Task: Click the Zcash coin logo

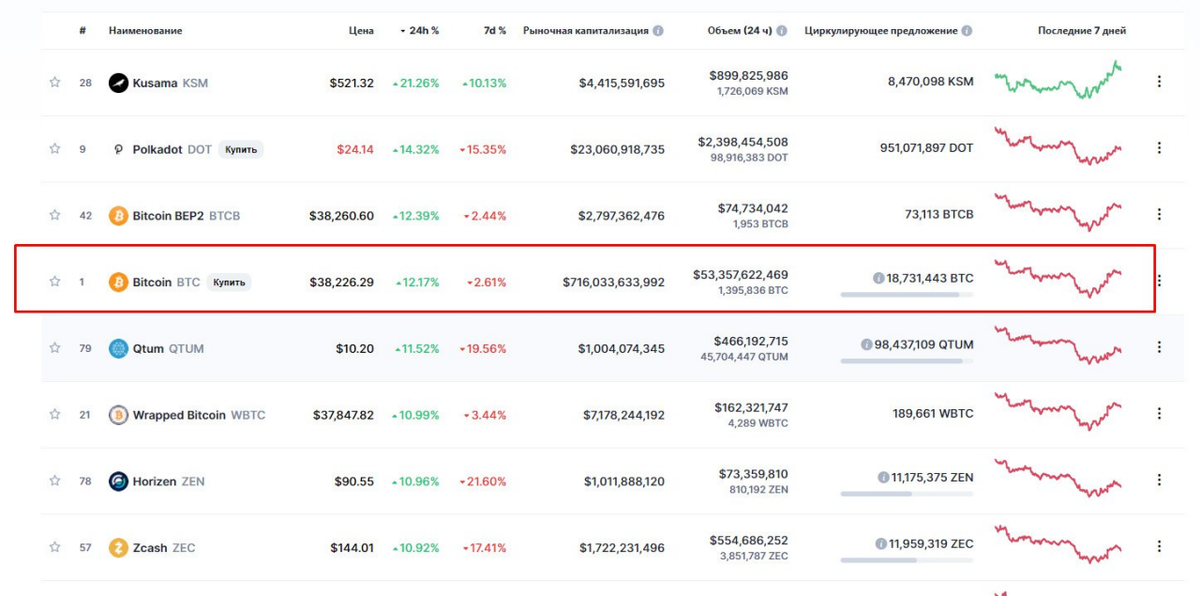Action: 118,547
